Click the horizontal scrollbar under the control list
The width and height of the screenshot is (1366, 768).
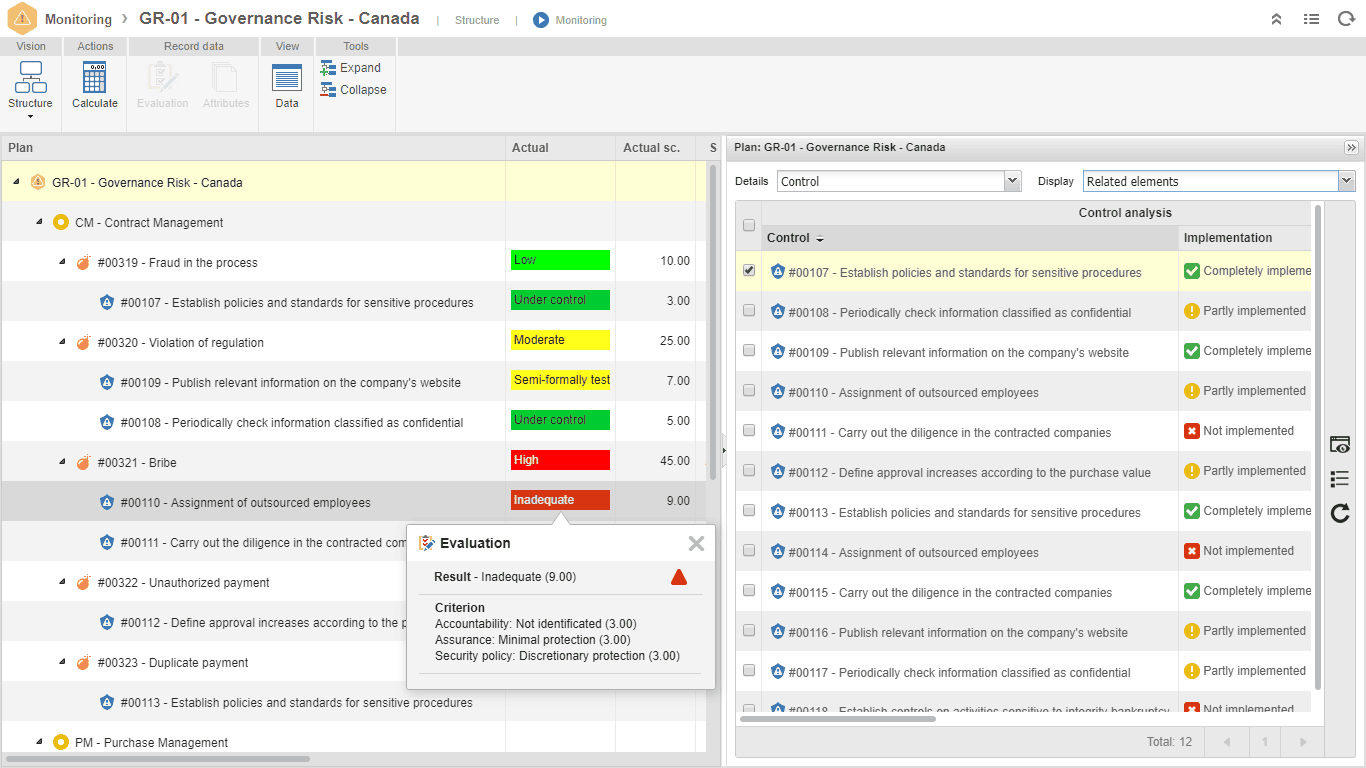pyautogui.click(x=838, y=718)
